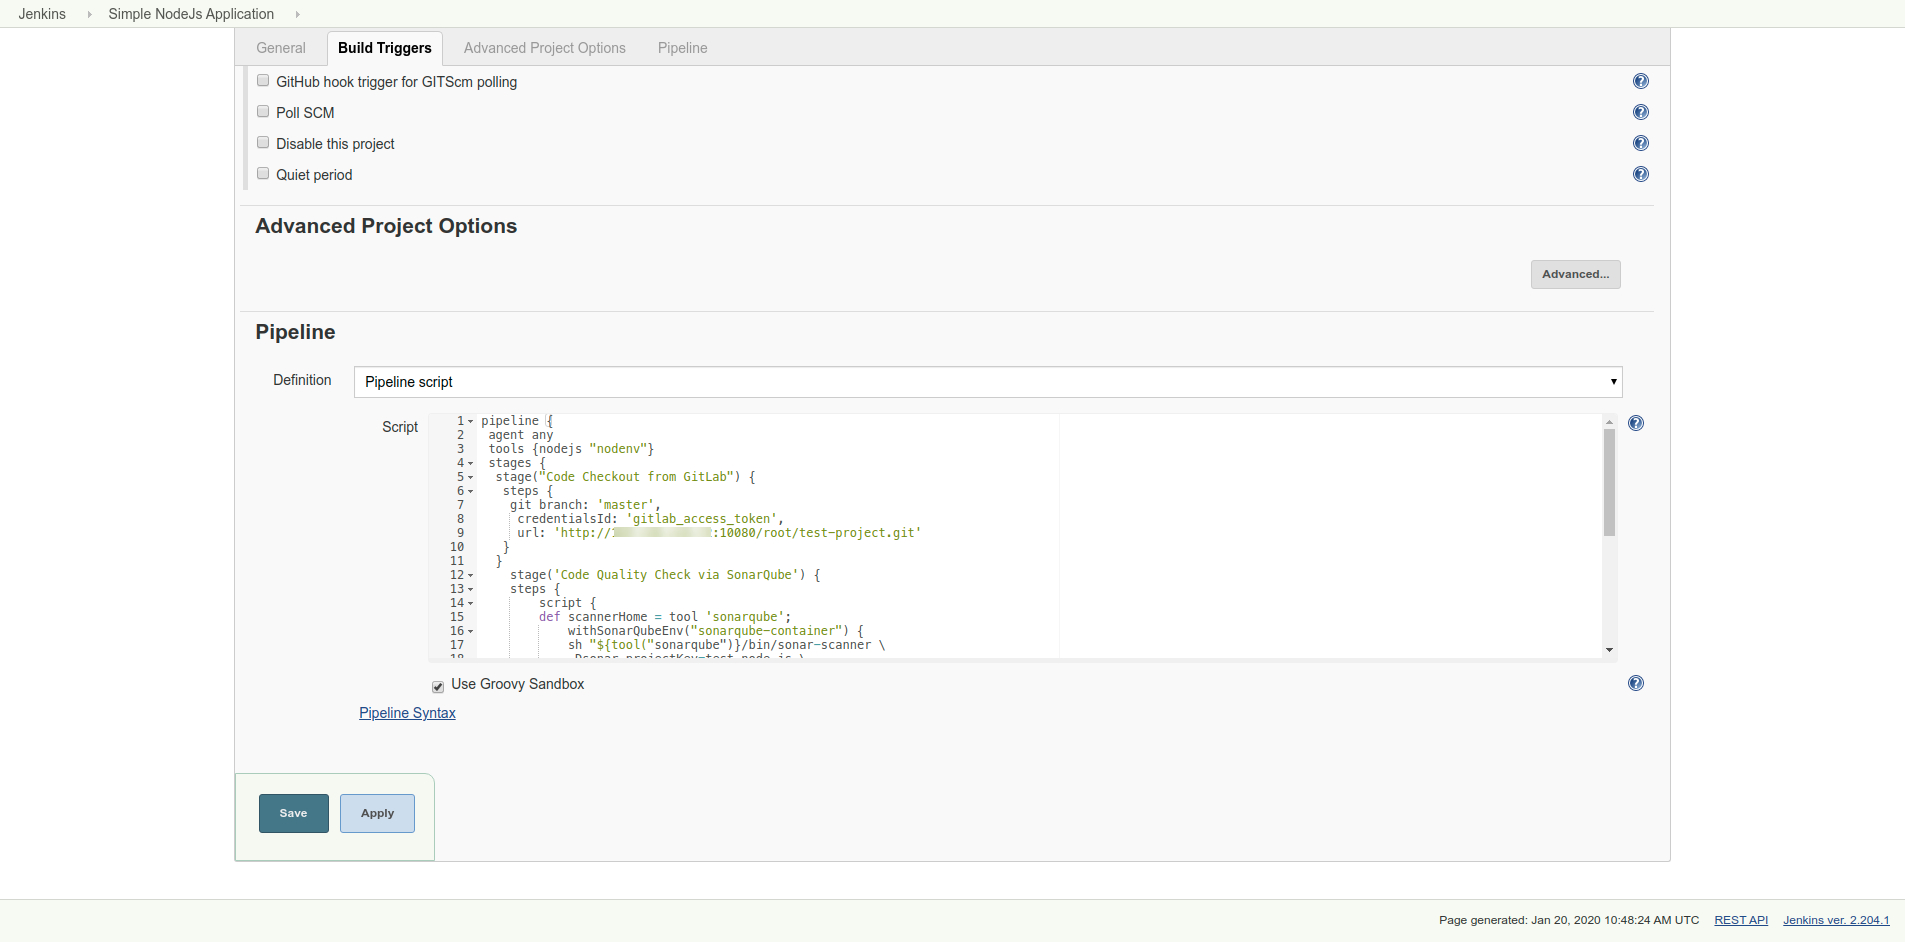The image size is (1905, 942).
Task: Click the Advanced... button
Action: tap(1575, 275)
